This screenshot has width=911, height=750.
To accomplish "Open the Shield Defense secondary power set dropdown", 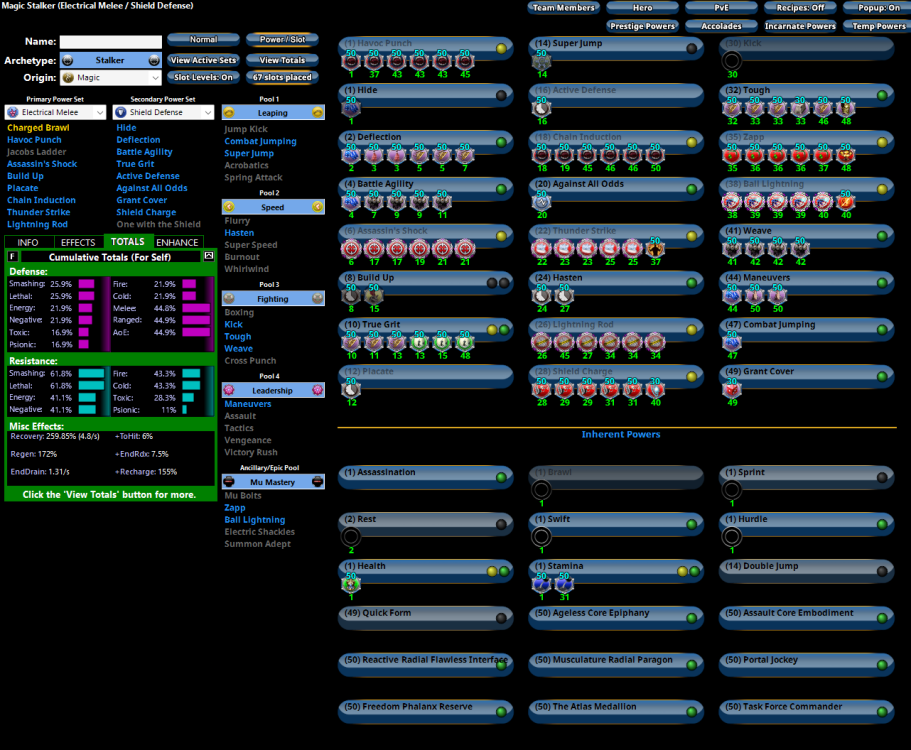I will click(163, 113).
